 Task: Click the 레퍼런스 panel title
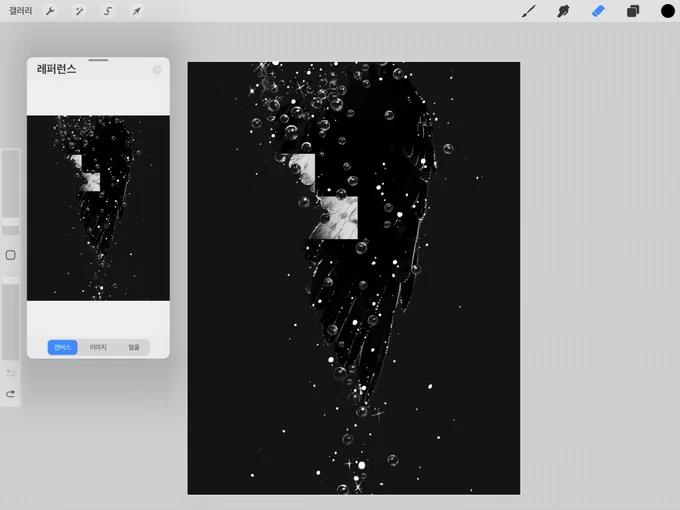(56, 69)
